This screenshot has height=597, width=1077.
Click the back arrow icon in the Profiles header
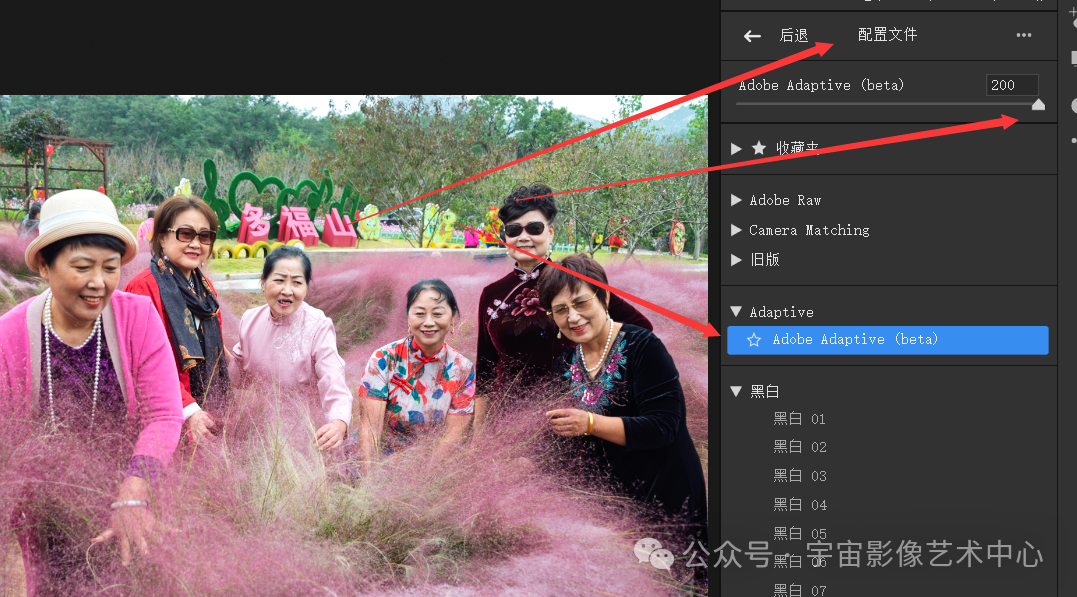coord(751,35)
